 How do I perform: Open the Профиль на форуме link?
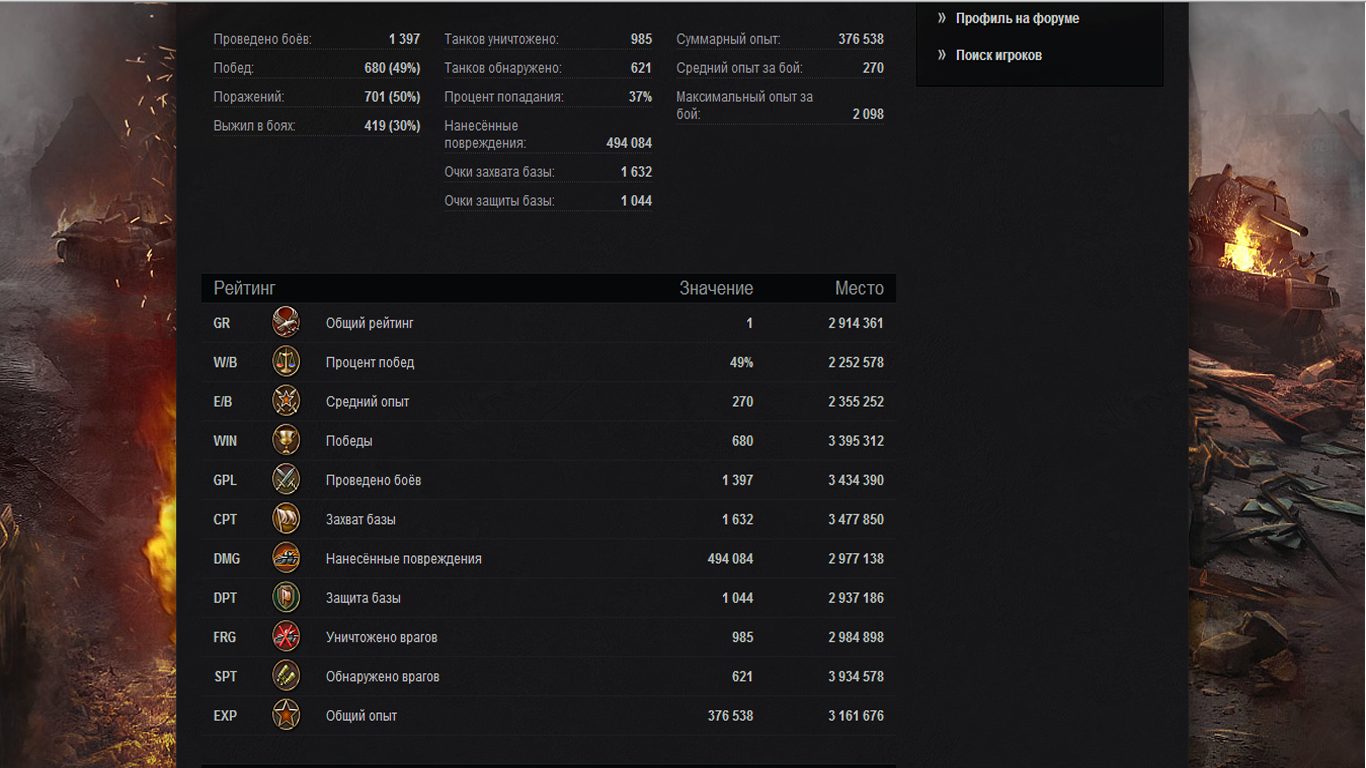[x=1017, y=18]
